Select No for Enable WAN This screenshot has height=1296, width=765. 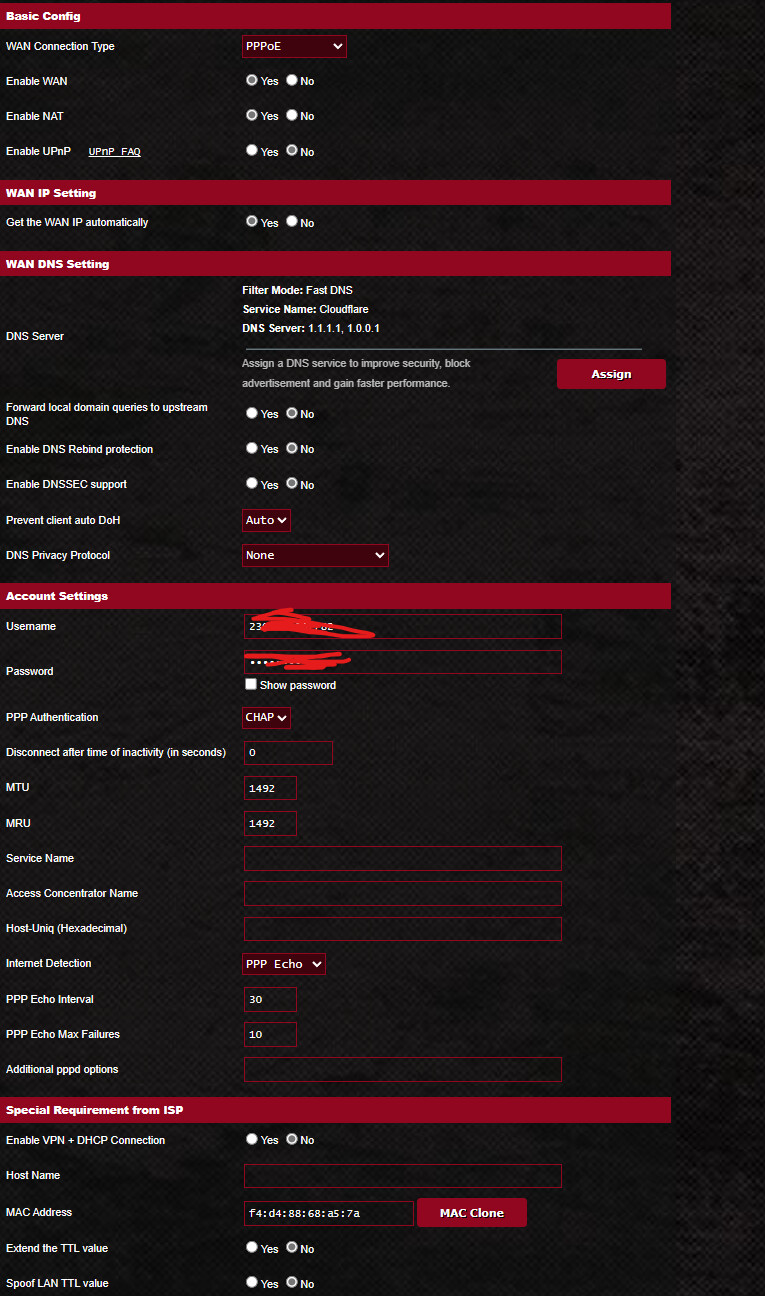[292, 80]
